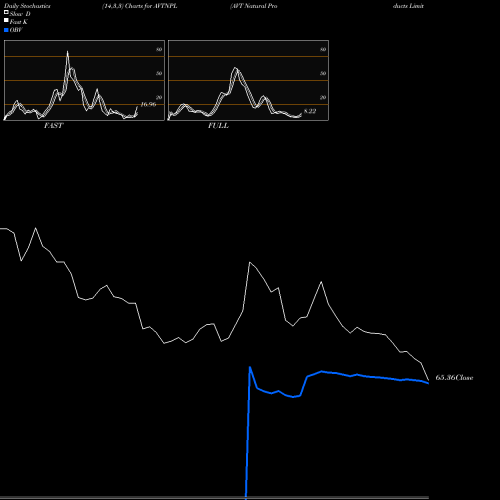
Task: Click the 16.96 value in FAST chart
Action: [148, 104]
